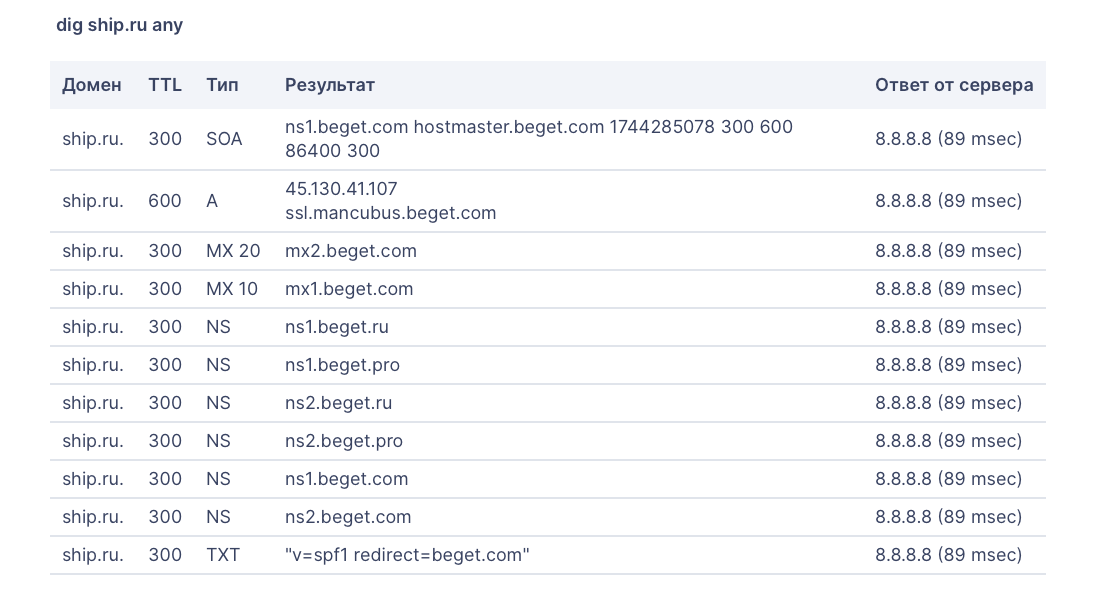Click the "Домен" column header

(92, 85)
